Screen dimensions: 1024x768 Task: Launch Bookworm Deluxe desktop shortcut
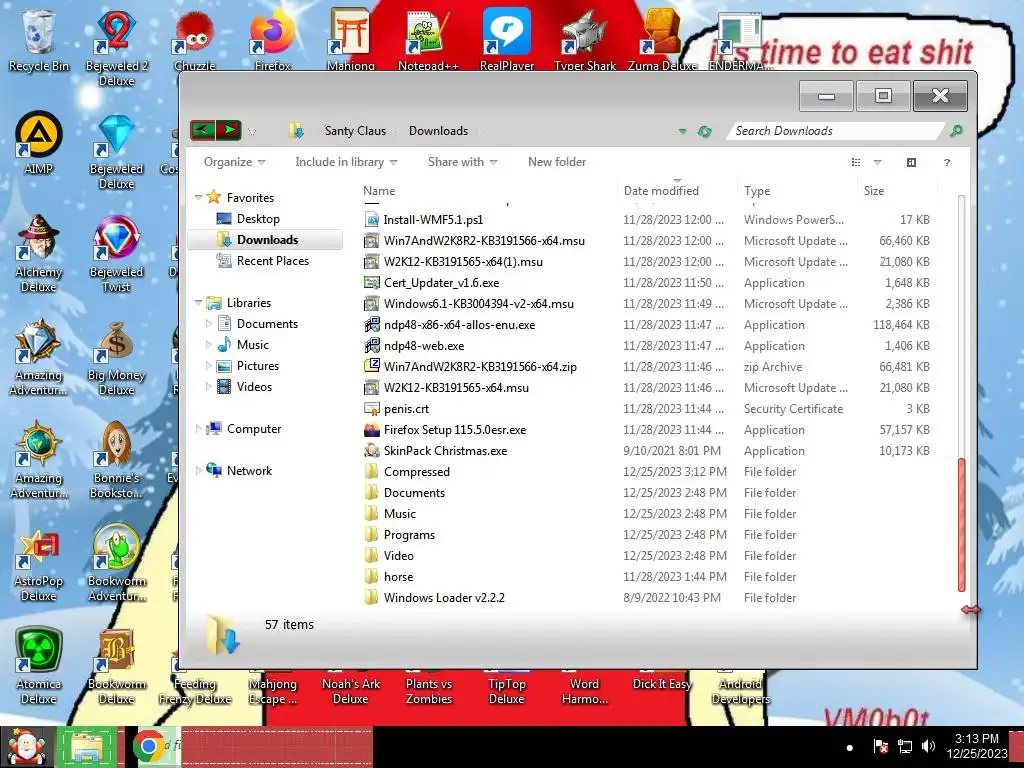116,666
